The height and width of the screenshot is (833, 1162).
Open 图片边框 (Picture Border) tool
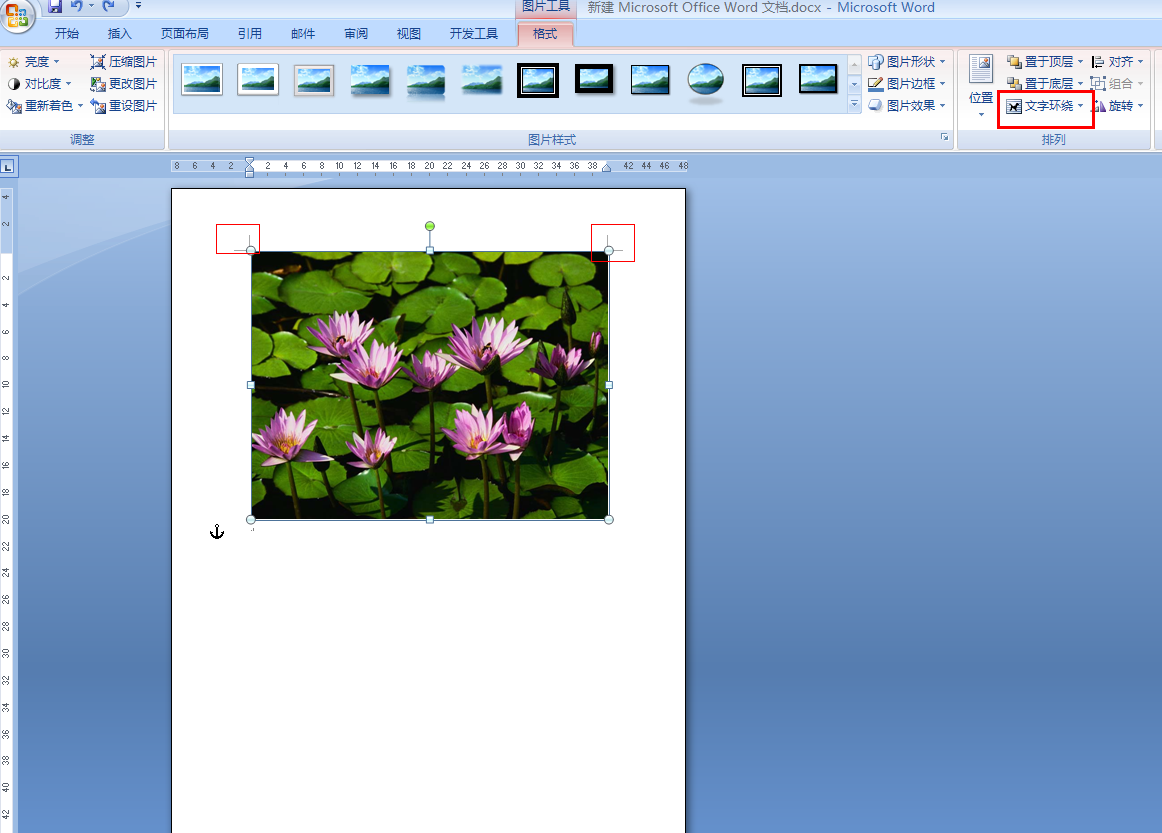[905, 83]
